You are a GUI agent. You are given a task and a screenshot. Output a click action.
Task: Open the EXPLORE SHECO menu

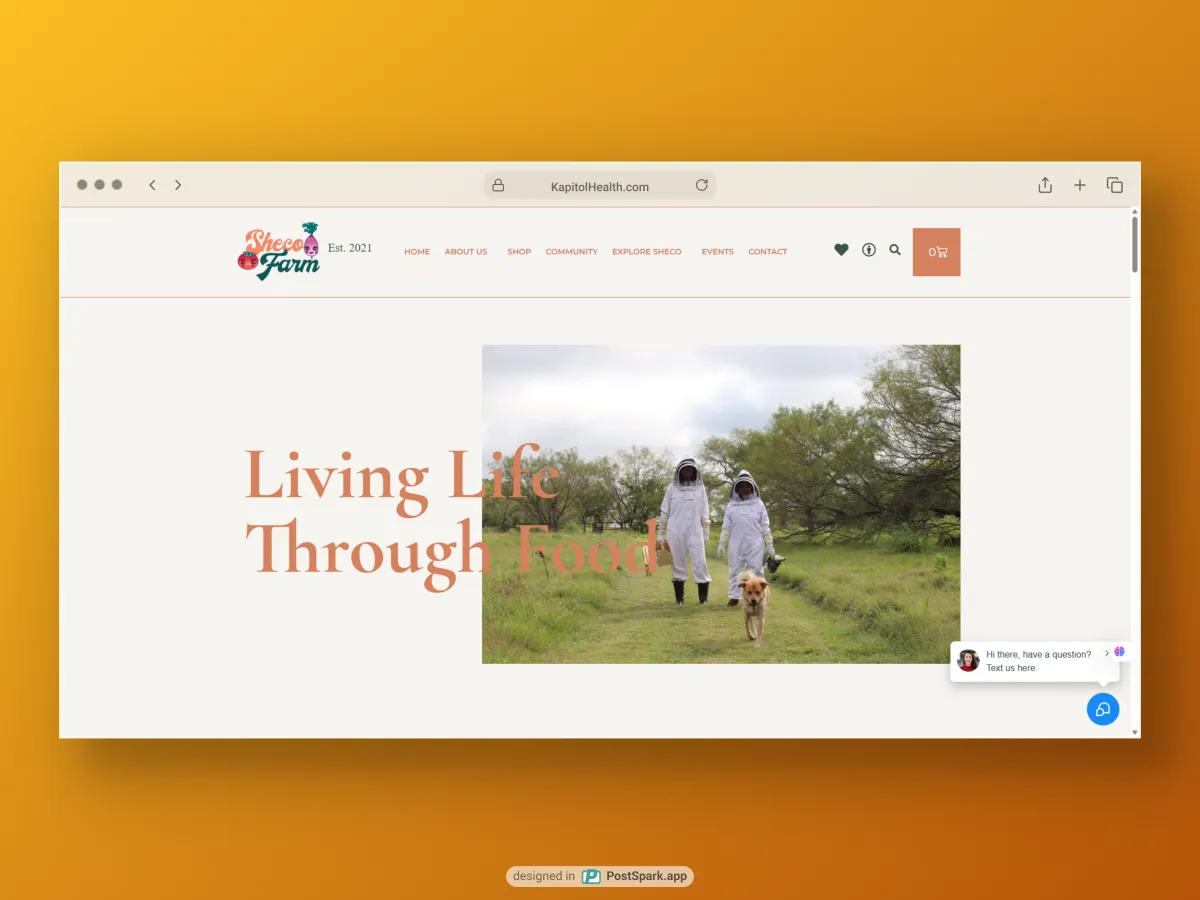(647, 252)
